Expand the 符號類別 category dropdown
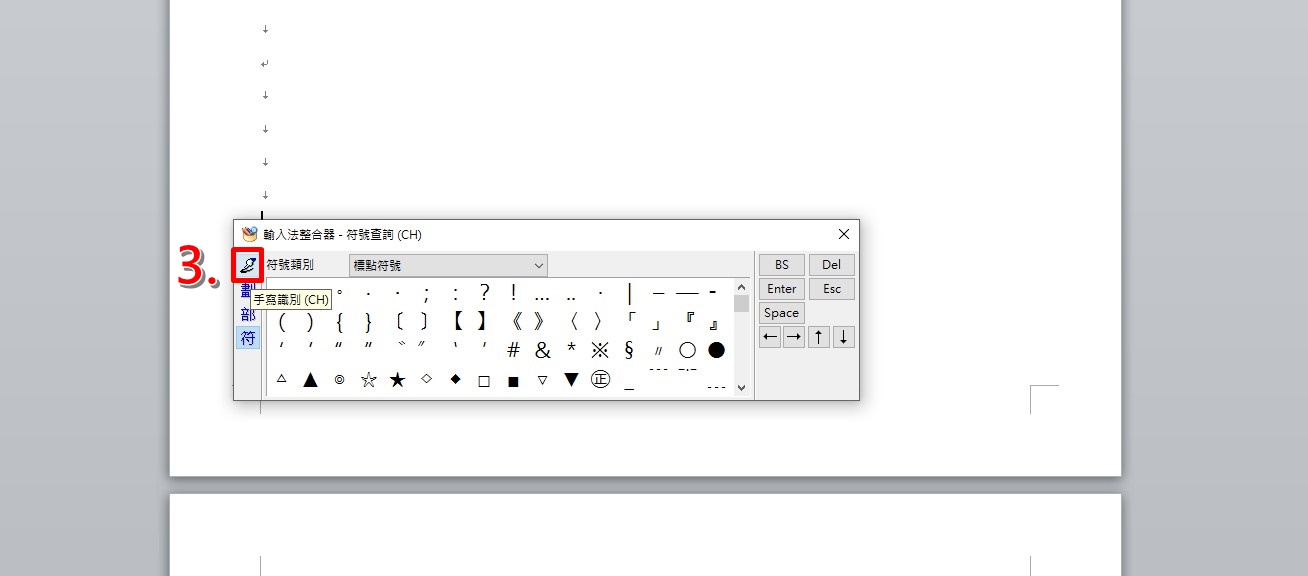1308x576 pixels. point(448,265)
